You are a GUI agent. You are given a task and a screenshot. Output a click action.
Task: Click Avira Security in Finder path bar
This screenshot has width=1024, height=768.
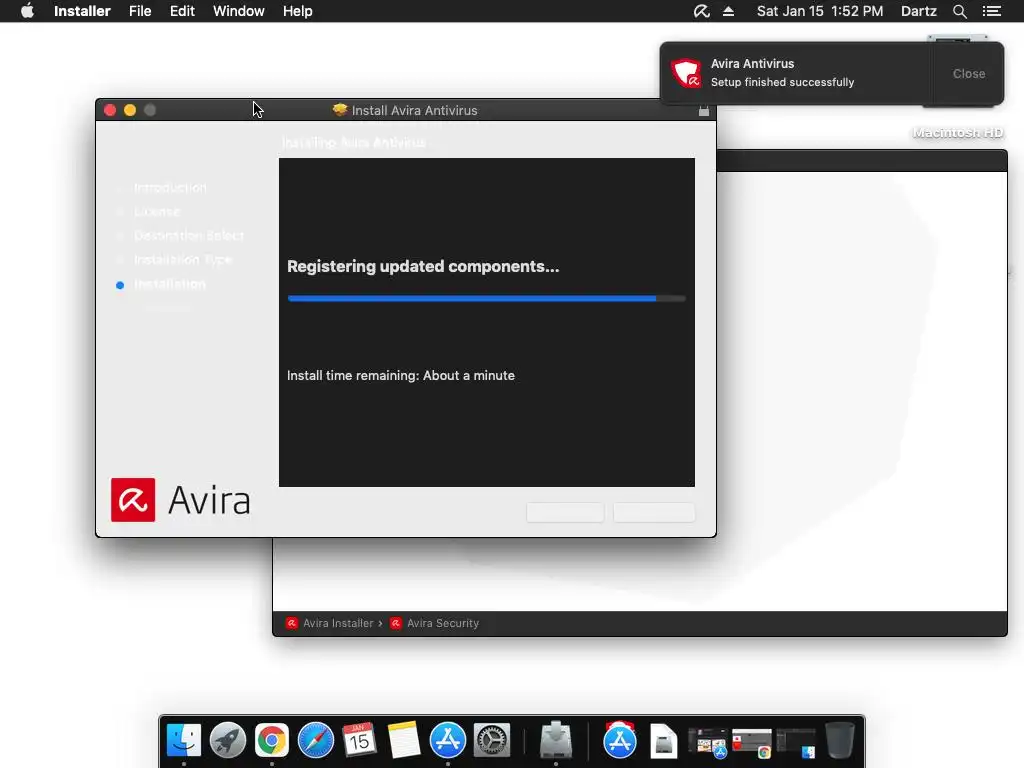click(434, 623)
